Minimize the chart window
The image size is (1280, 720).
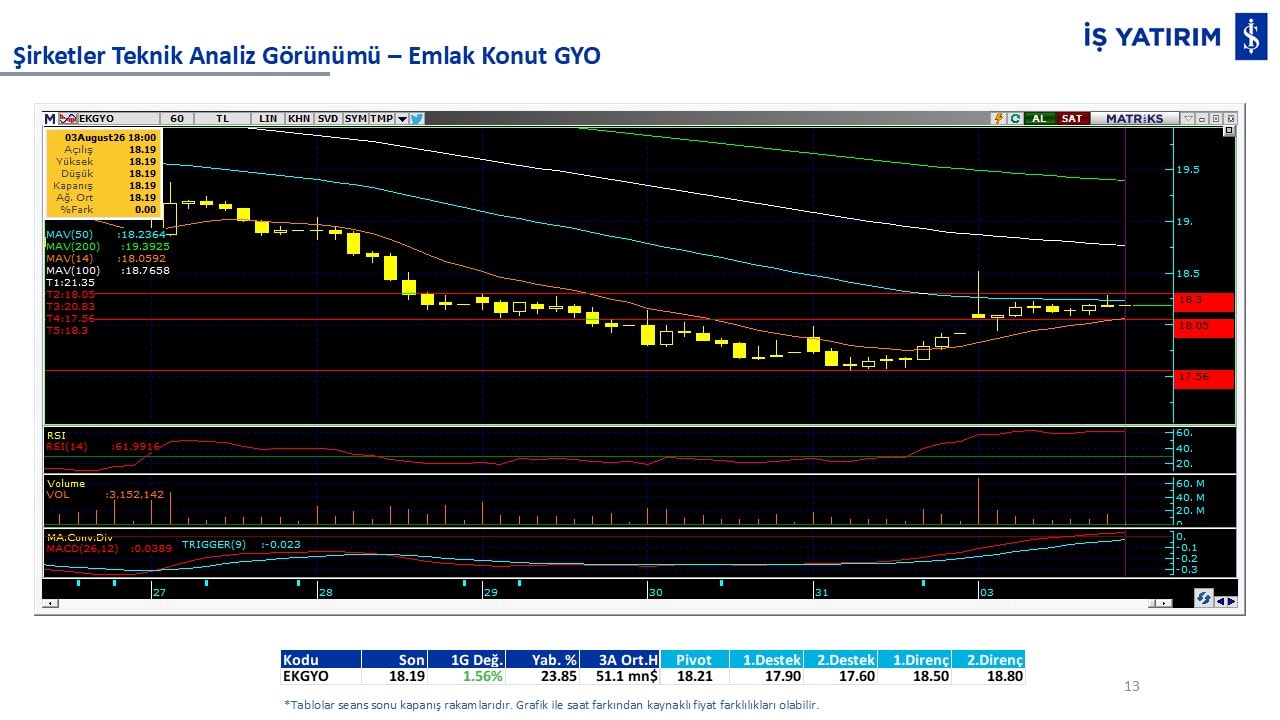point(1202,118)
